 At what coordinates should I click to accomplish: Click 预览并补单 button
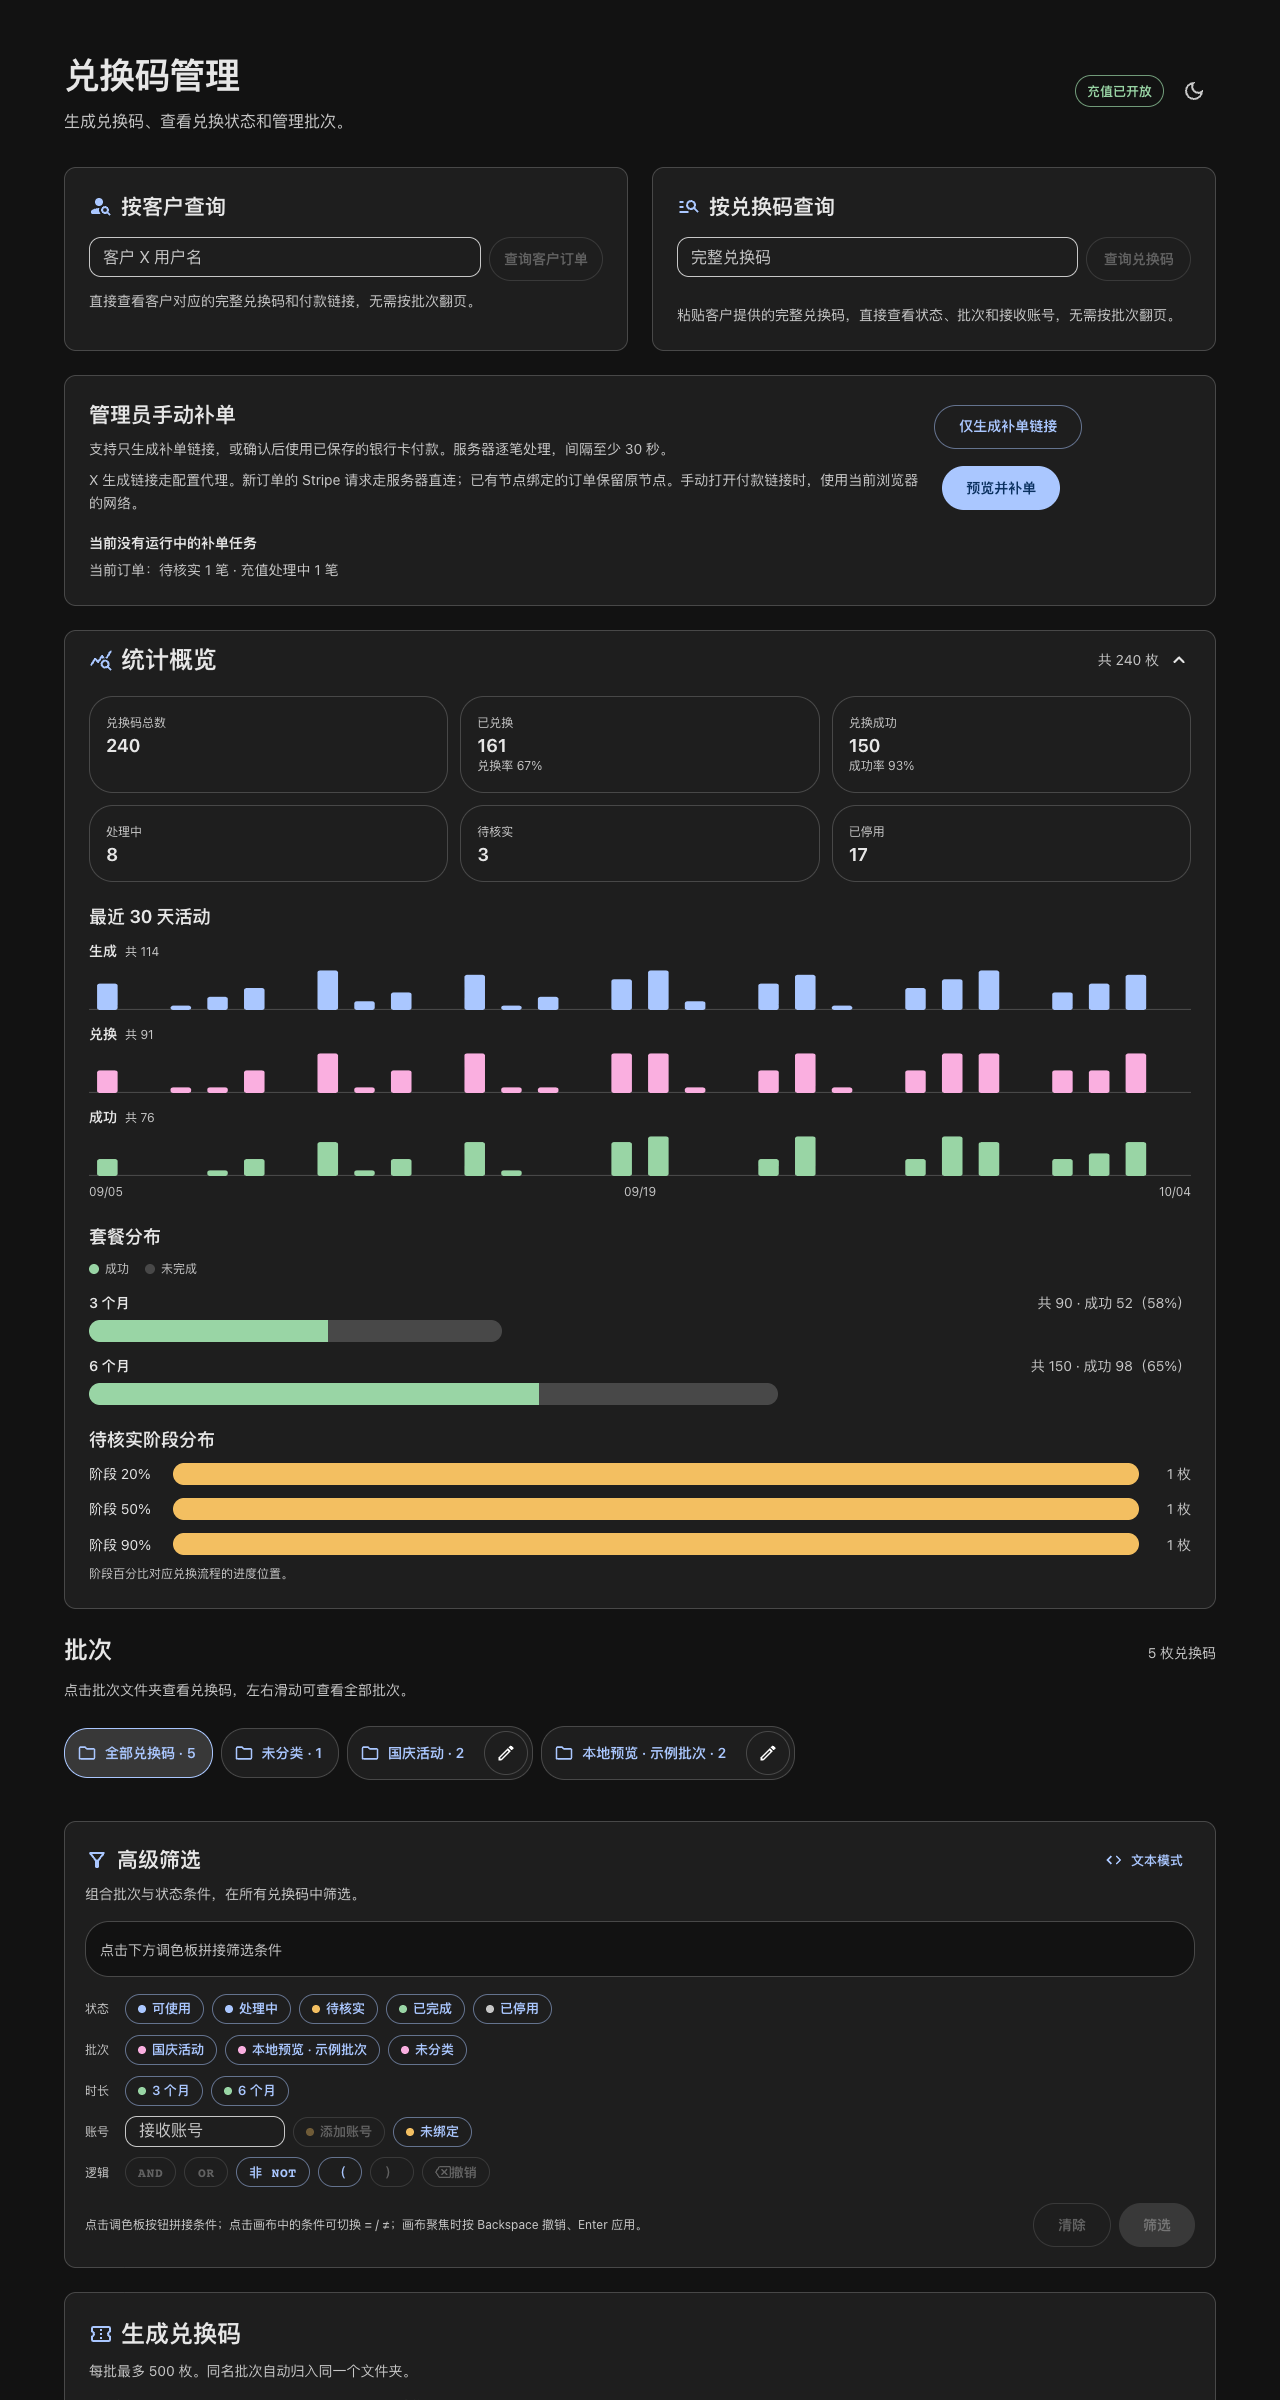coord(1001,488)
